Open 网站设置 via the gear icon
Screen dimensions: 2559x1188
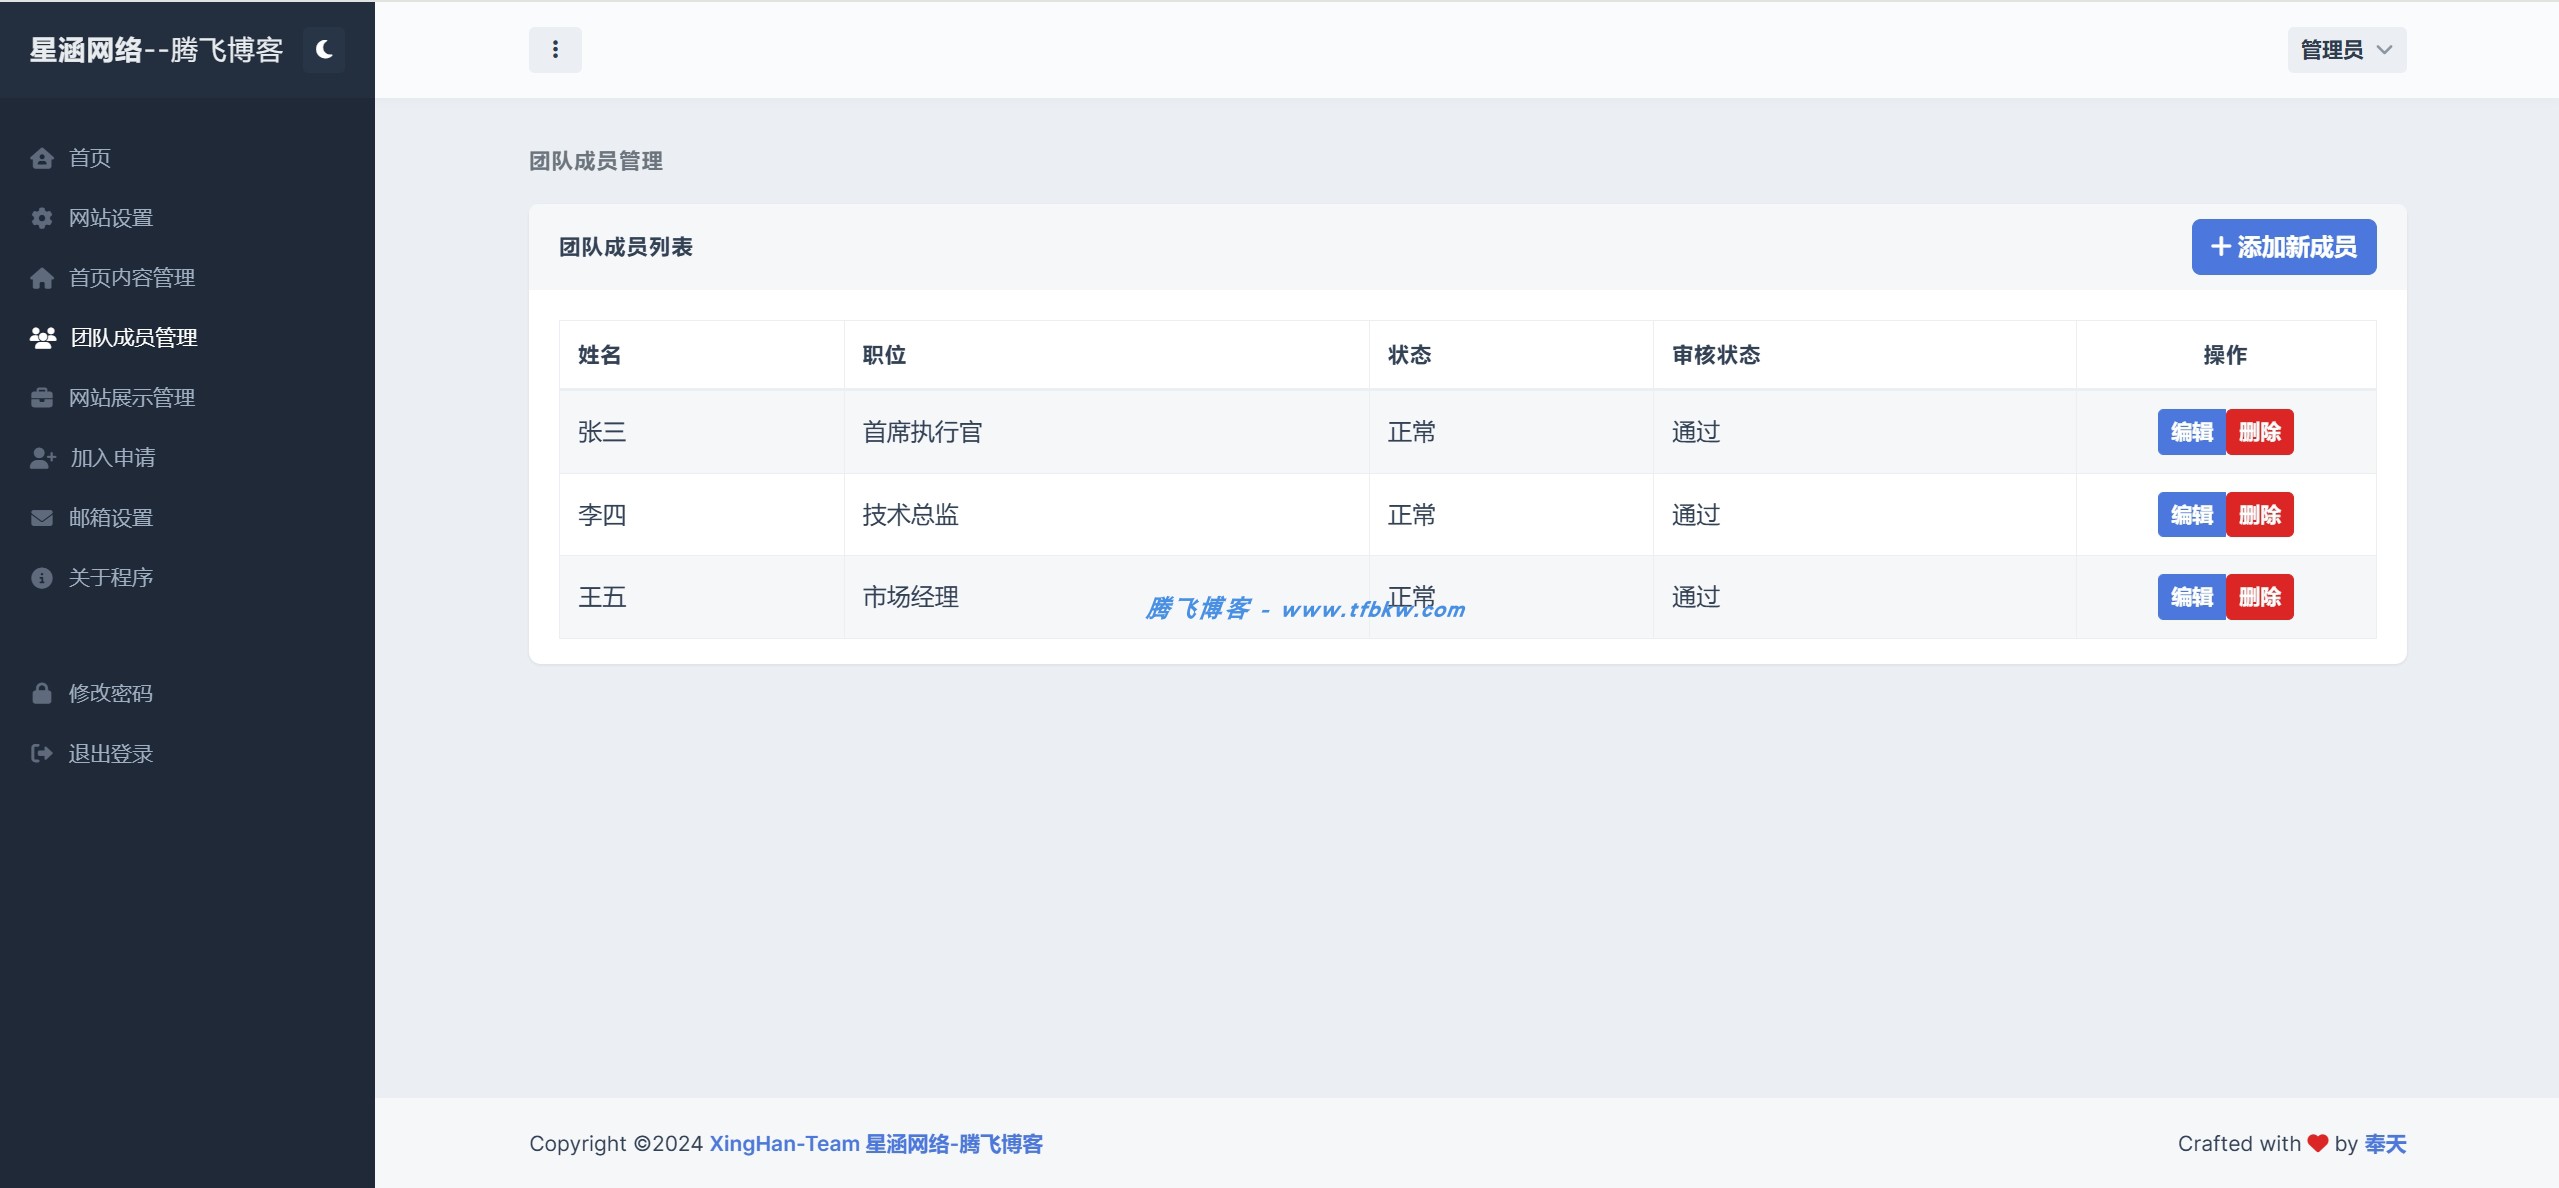point(41,217)
